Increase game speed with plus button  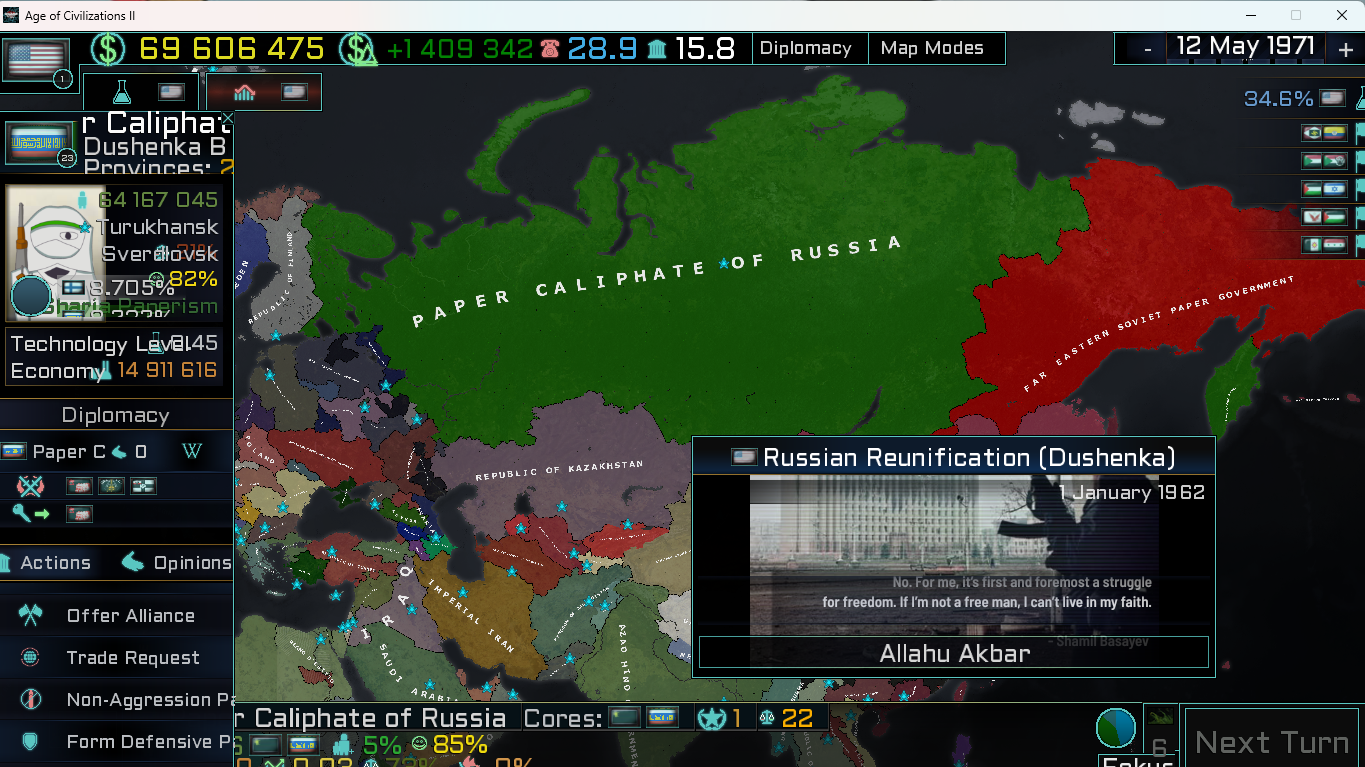pyautogui.click(x=1345, y=49)
